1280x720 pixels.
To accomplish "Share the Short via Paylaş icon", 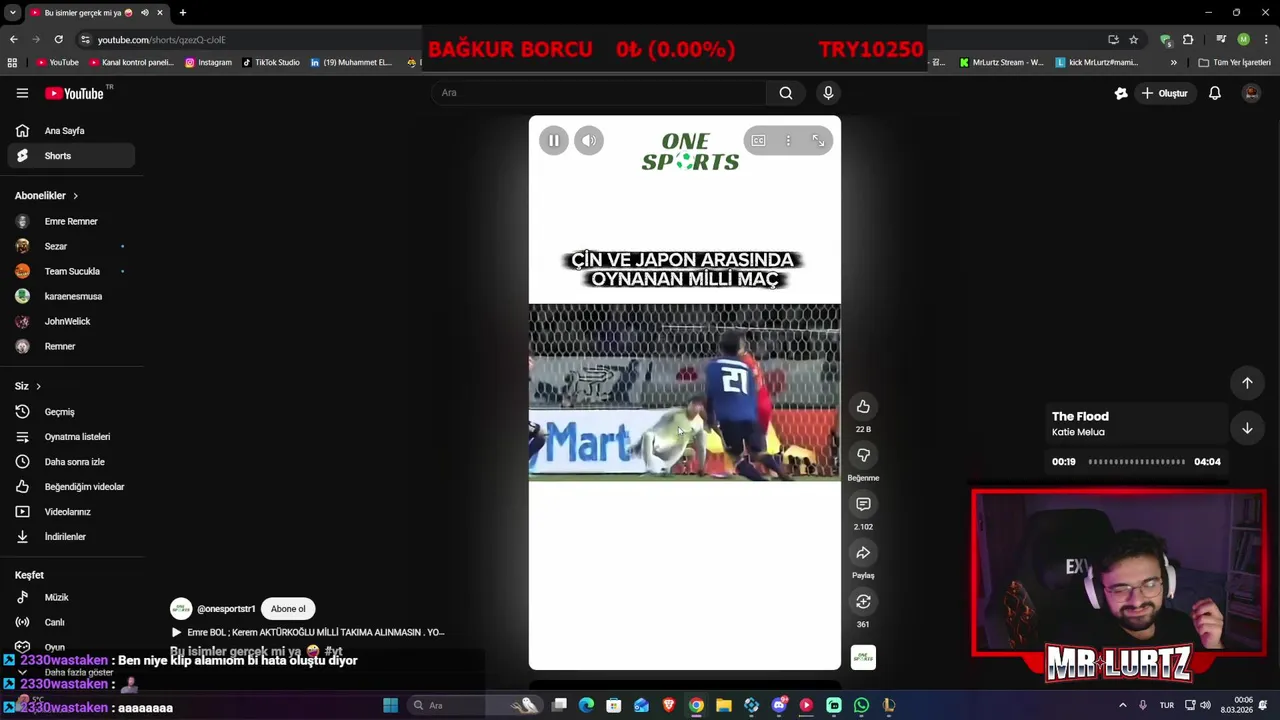I will click(863, 553).
